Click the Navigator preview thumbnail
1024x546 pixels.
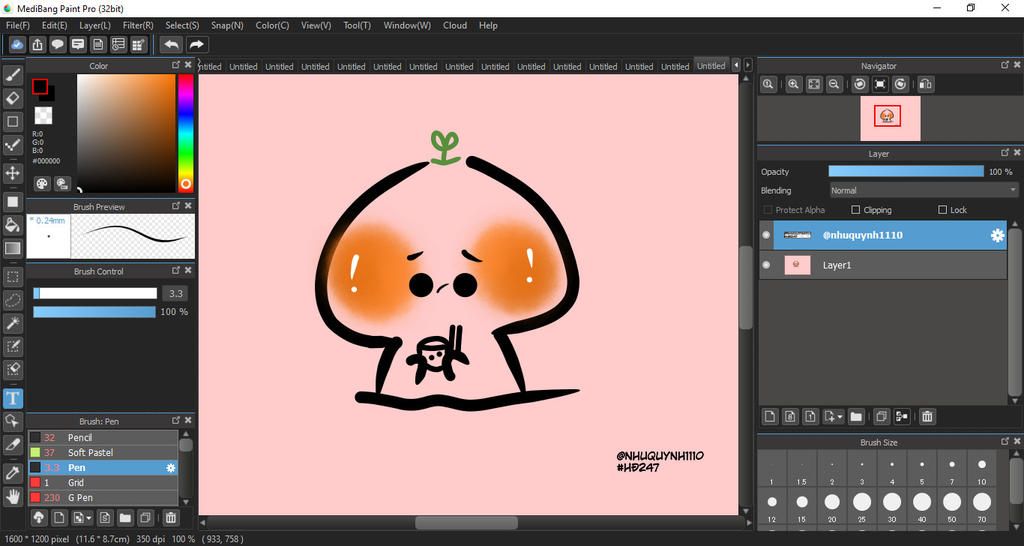[890, 118]
